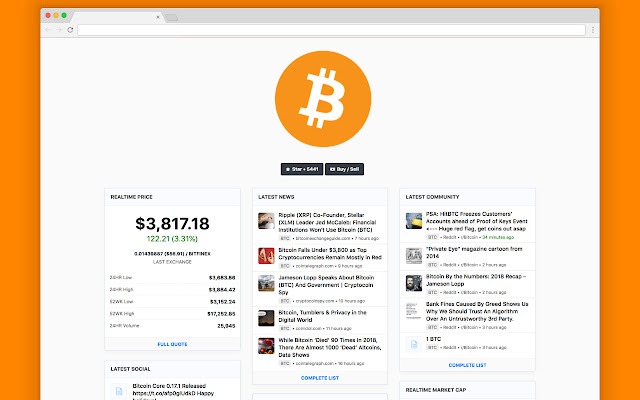Open PSA HitBTC Freezes Customers' post

pyautogui.click(x=477, y=221)
